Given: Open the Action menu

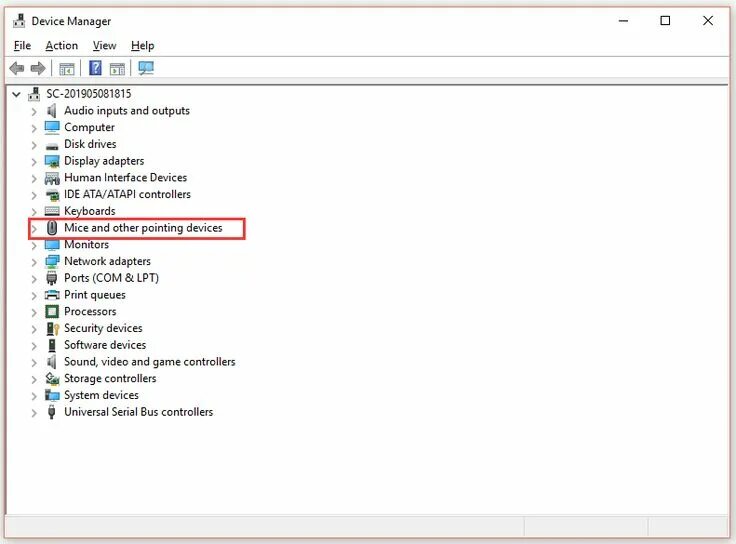Looking at the screenshot, I should 61,46.
